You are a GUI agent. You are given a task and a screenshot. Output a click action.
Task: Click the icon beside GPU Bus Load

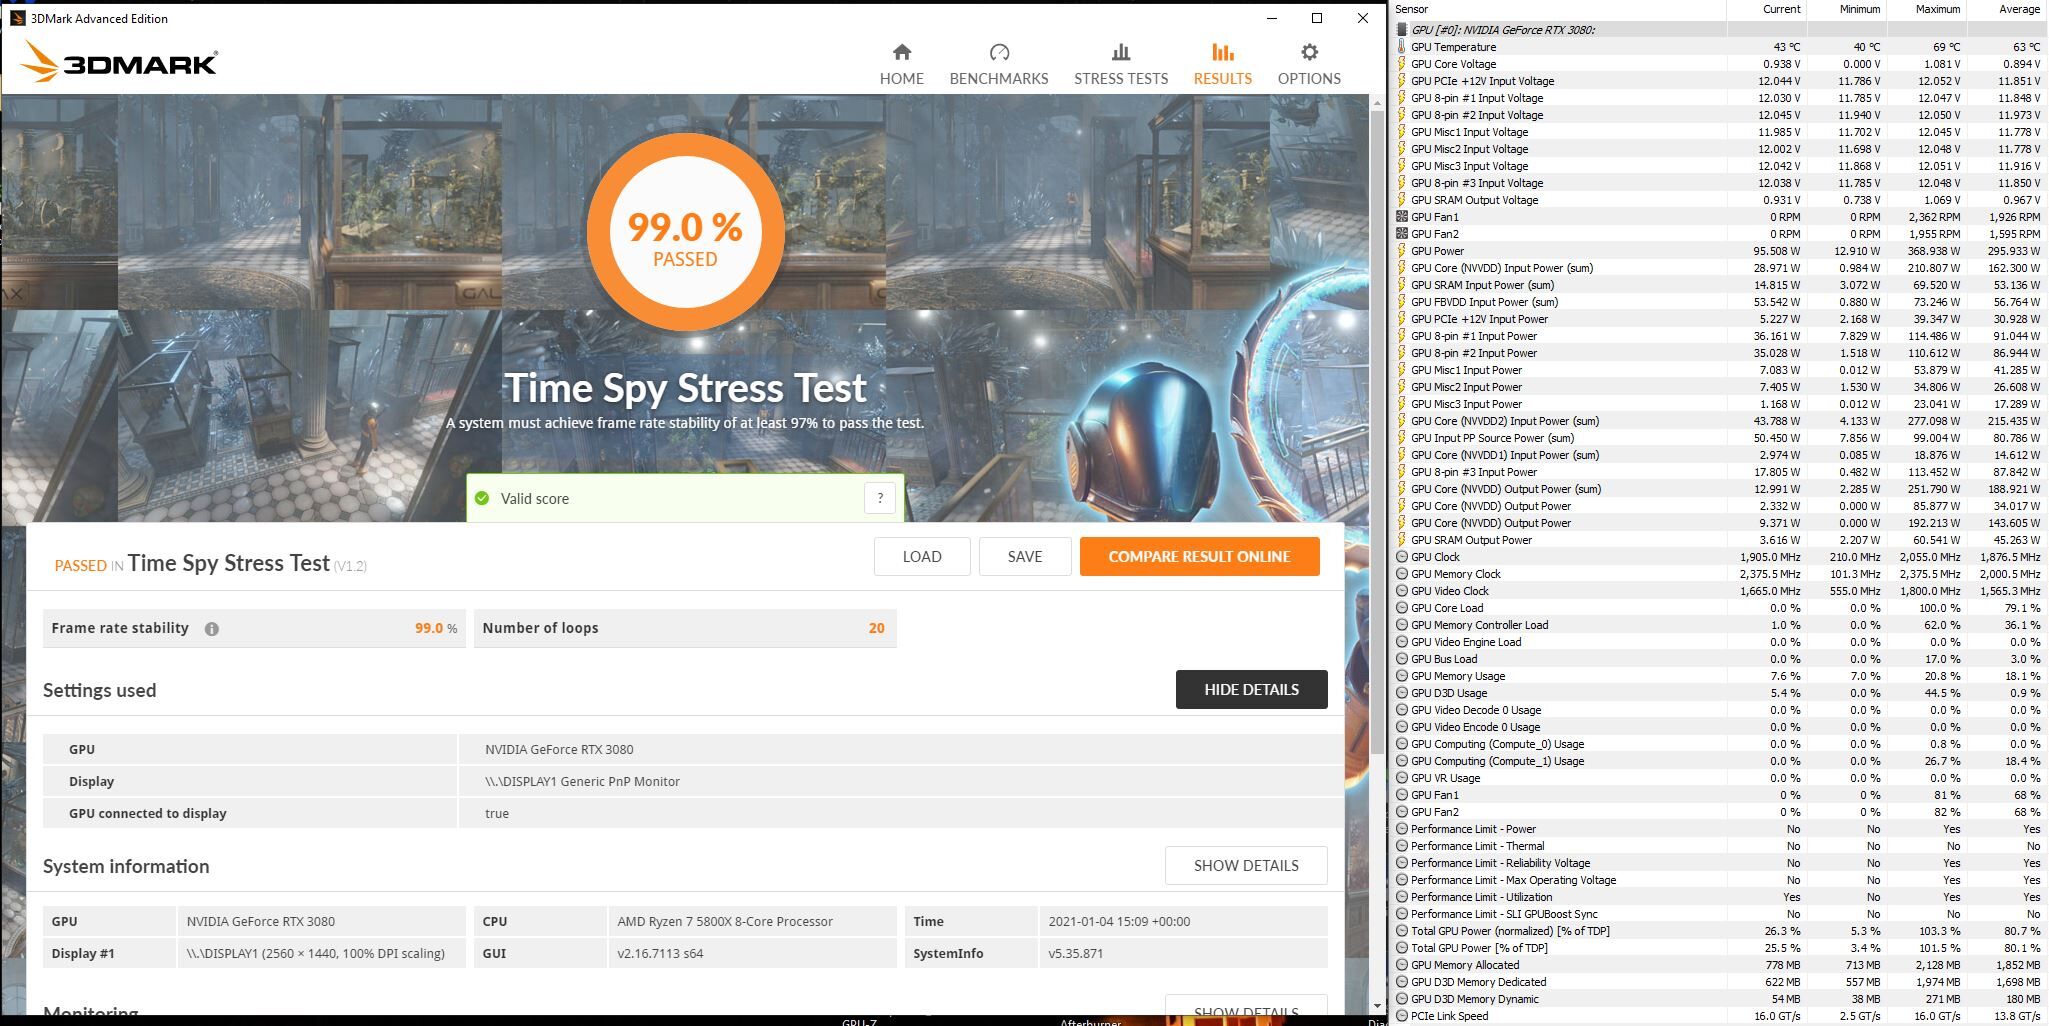coord(1402,659)
